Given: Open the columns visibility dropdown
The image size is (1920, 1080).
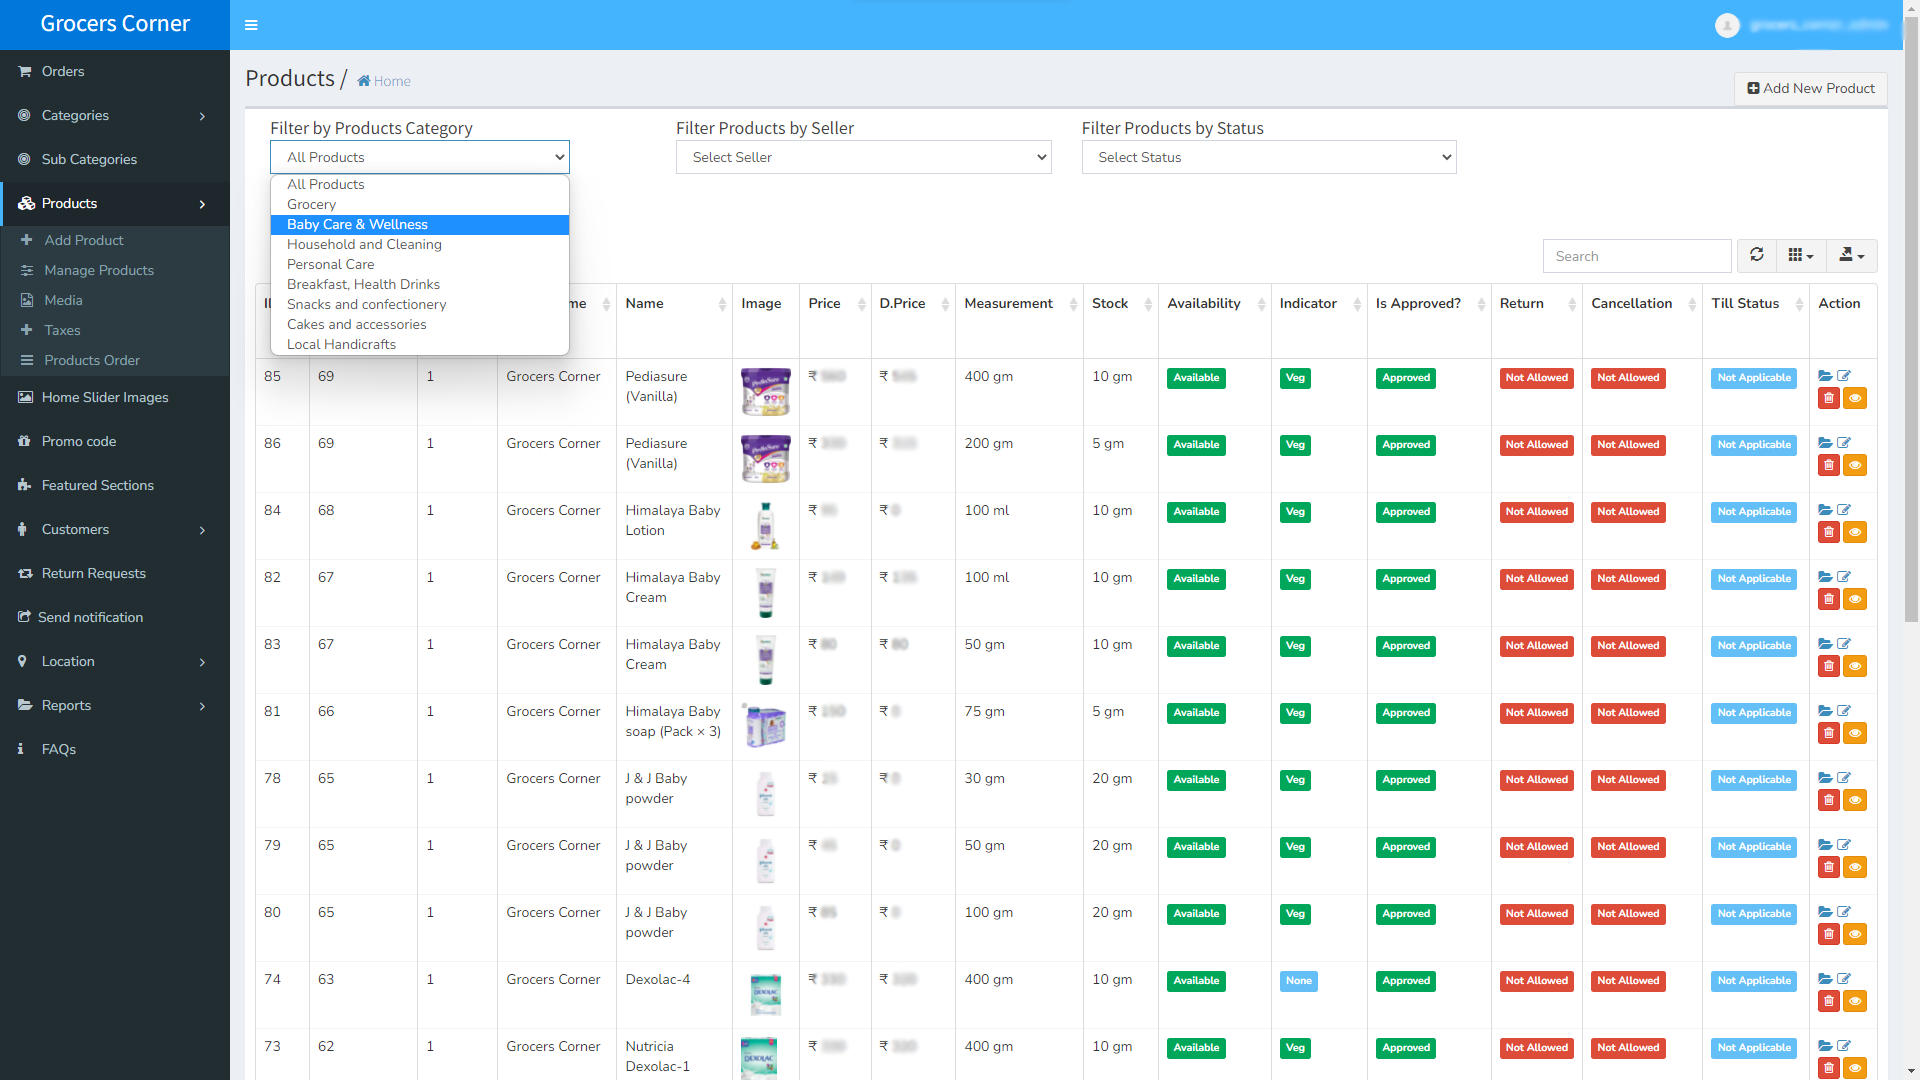Looking at the screenshot, I should coord(1801,255).
